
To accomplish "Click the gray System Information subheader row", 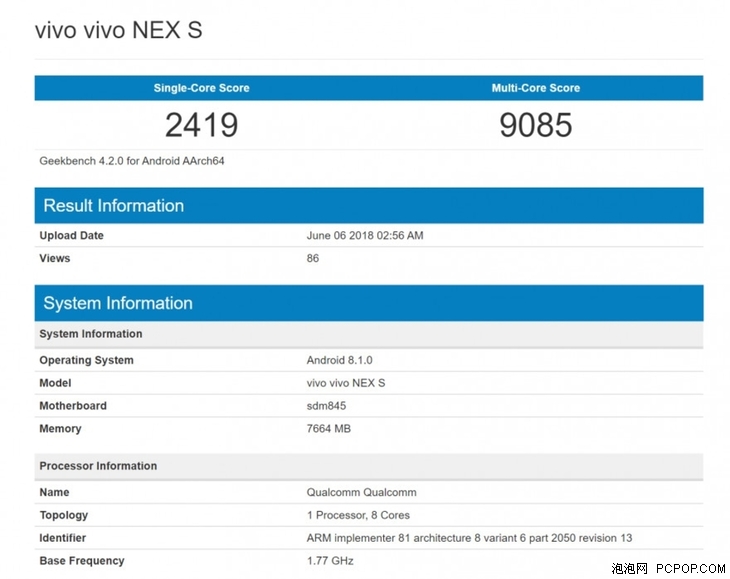I will (x=369, y=334).
